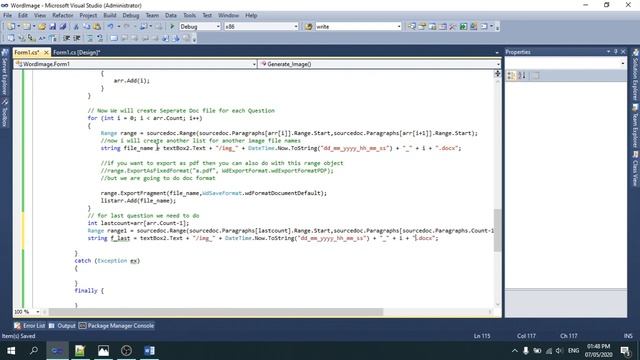
Task: Toggle Categorized view in Properties panel
Action: point(511,76)
